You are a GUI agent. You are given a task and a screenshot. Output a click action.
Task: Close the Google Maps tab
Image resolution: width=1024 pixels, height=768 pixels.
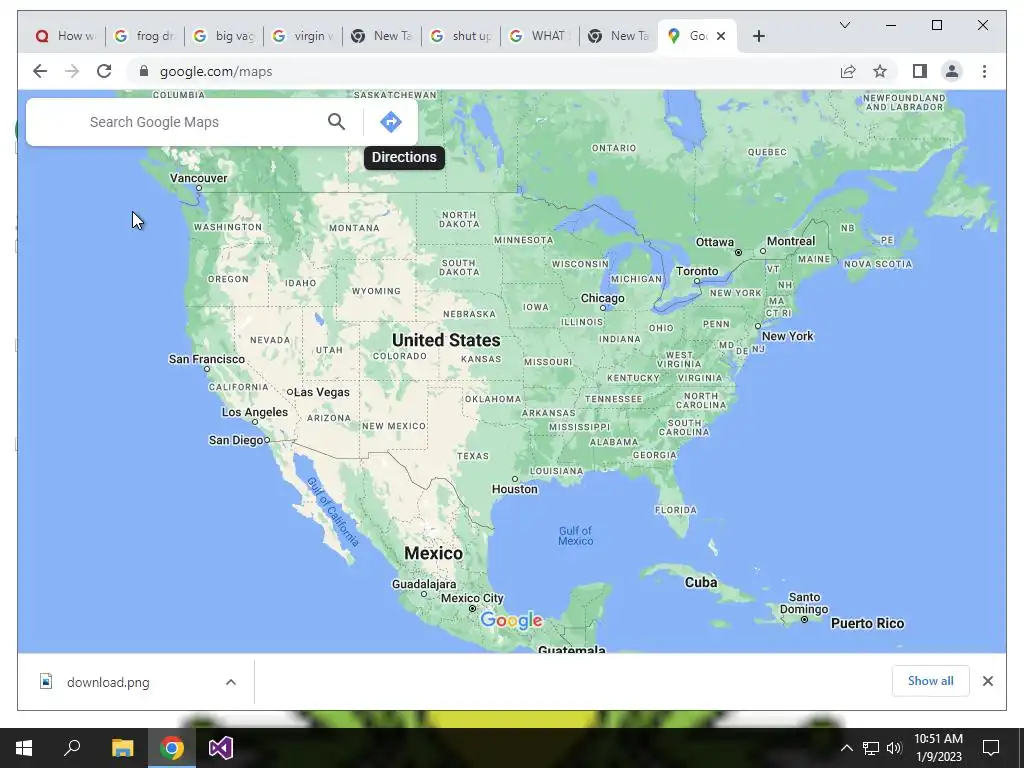click(721, 36)
